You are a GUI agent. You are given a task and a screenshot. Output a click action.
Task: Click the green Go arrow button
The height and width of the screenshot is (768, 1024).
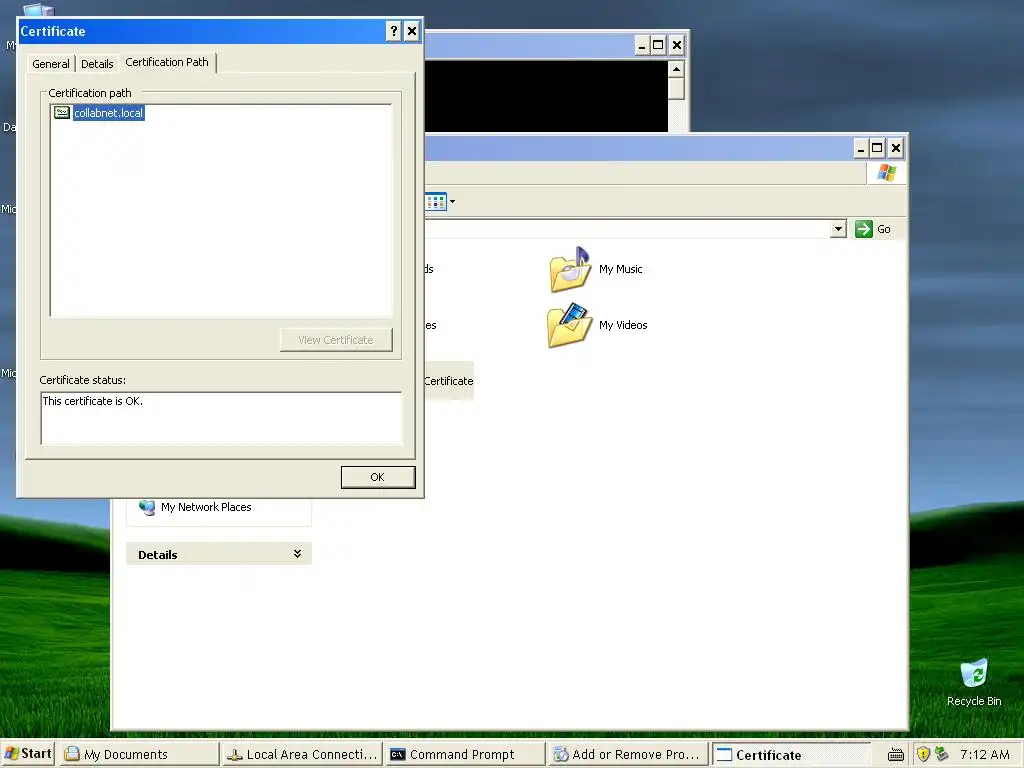863,229
